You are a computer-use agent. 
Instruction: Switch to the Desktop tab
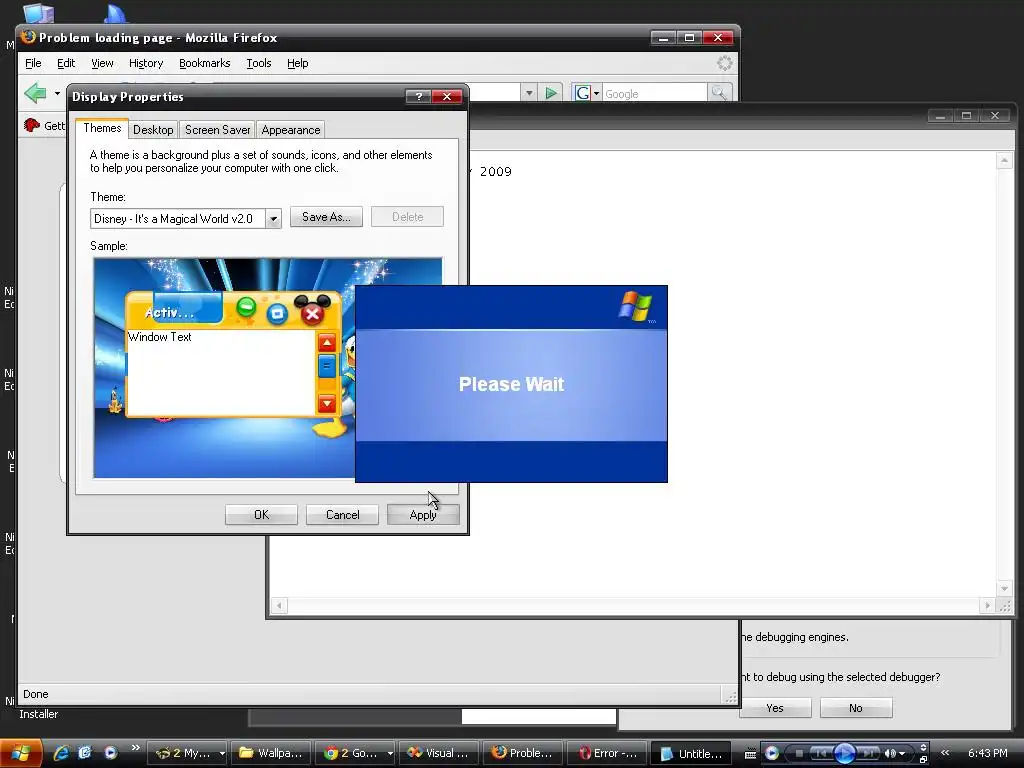point(153,129)
